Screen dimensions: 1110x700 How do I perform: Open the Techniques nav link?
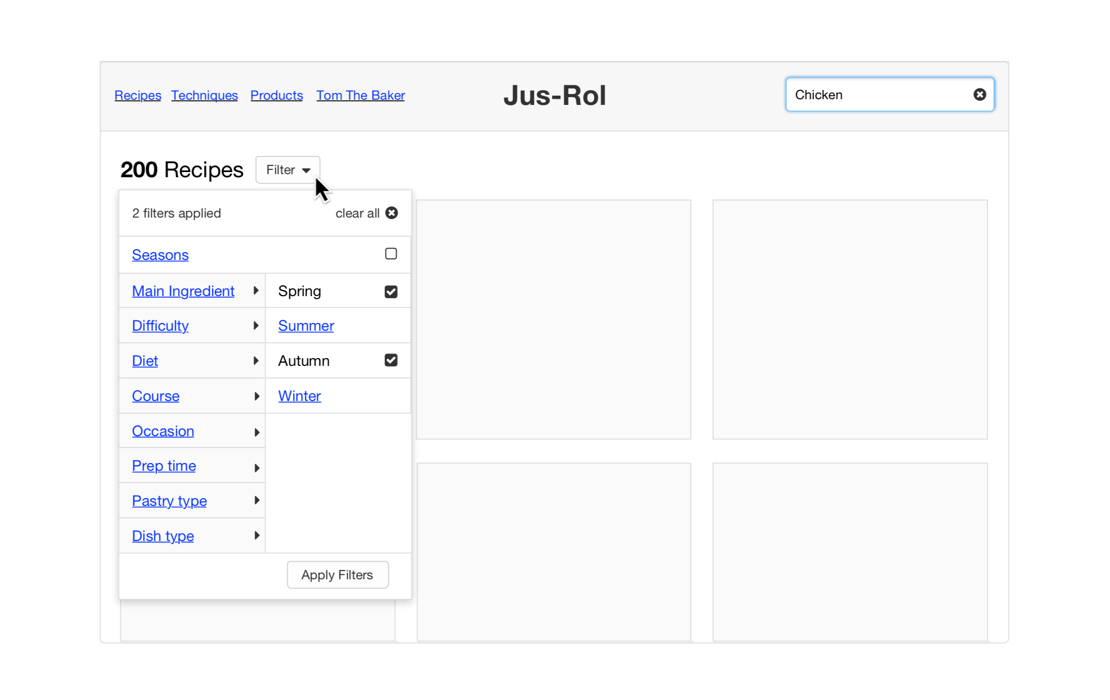click(205, 96)
